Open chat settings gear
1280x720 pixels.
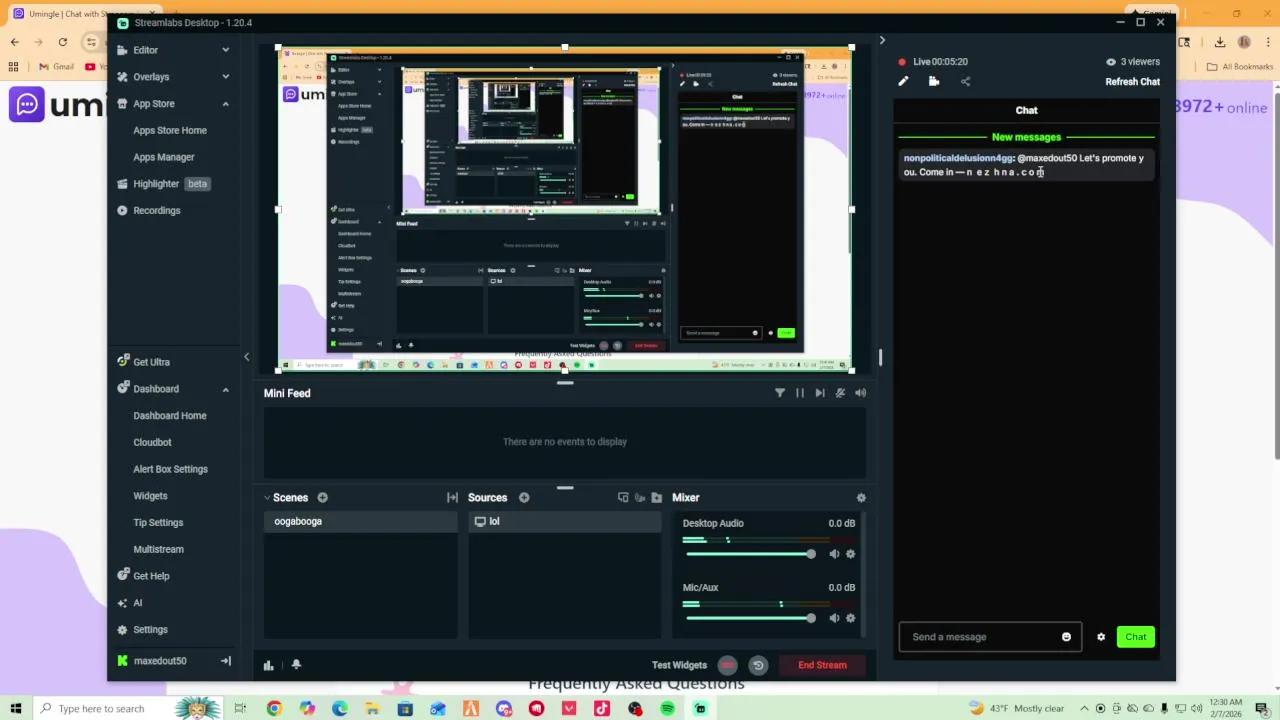point(1101,637)
